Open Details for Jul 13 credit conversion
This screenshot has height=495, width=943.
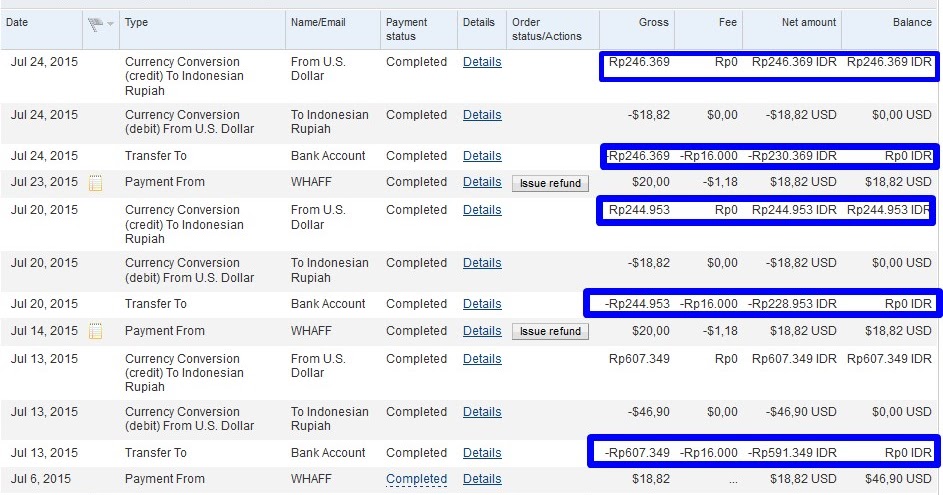click(482, 358)
